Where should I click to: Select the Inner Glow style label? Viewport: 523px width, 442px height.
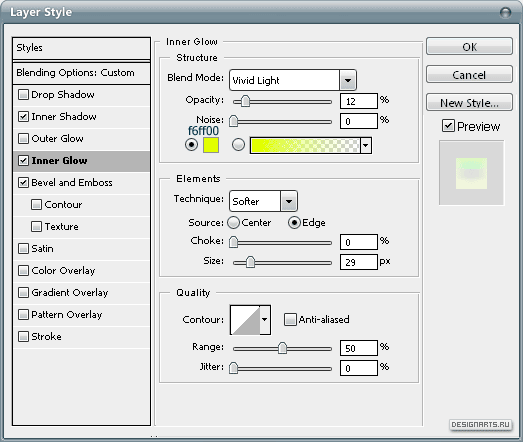59,161
